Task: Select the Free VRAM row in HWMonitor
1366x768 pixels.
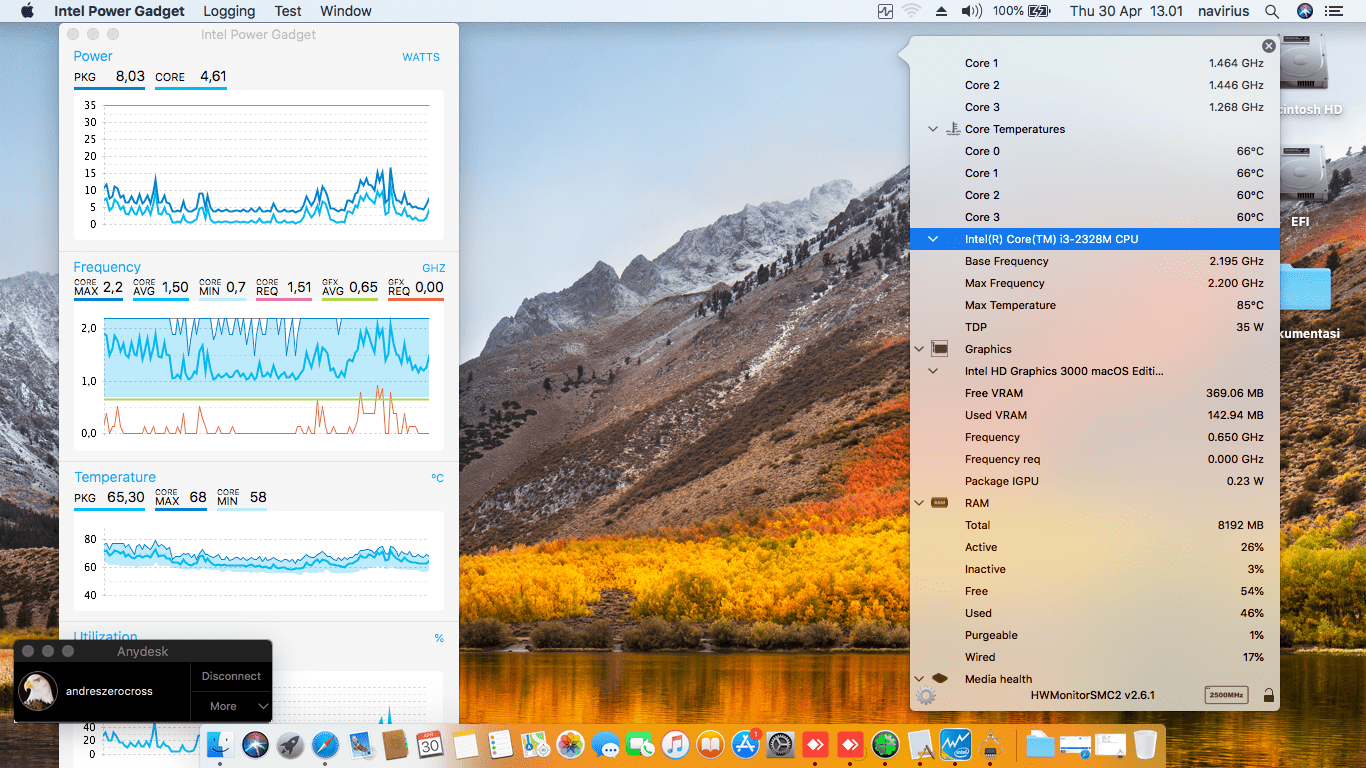Action: (1095, 393)
